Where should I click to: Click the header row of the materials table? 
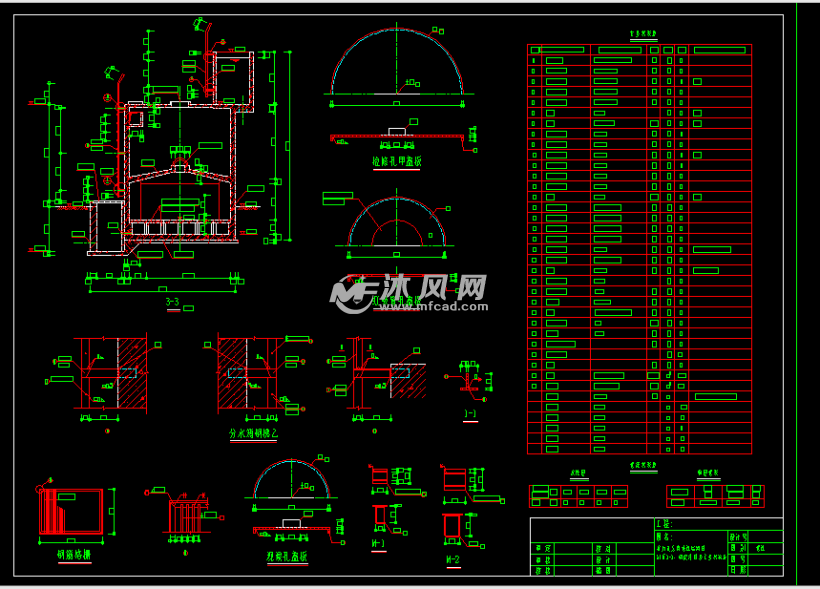[x=639, y=49]
